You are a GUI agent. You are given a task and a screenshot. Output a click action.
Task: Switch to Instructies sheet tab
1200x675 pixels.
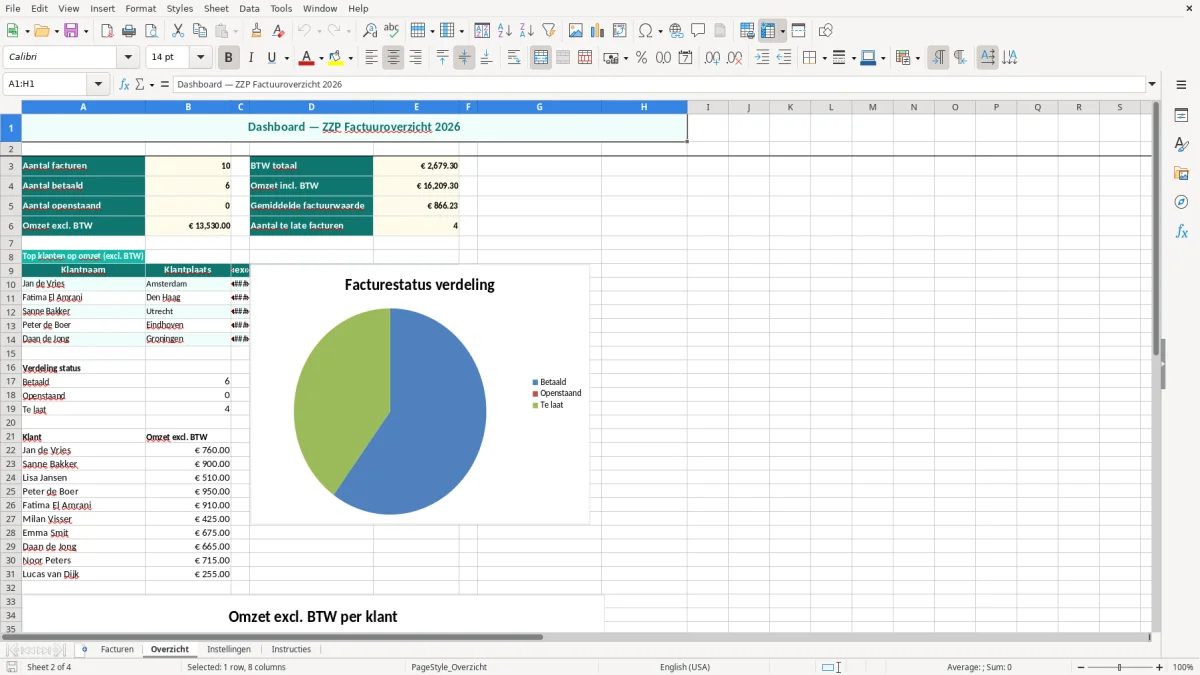(x=291, y=649)
